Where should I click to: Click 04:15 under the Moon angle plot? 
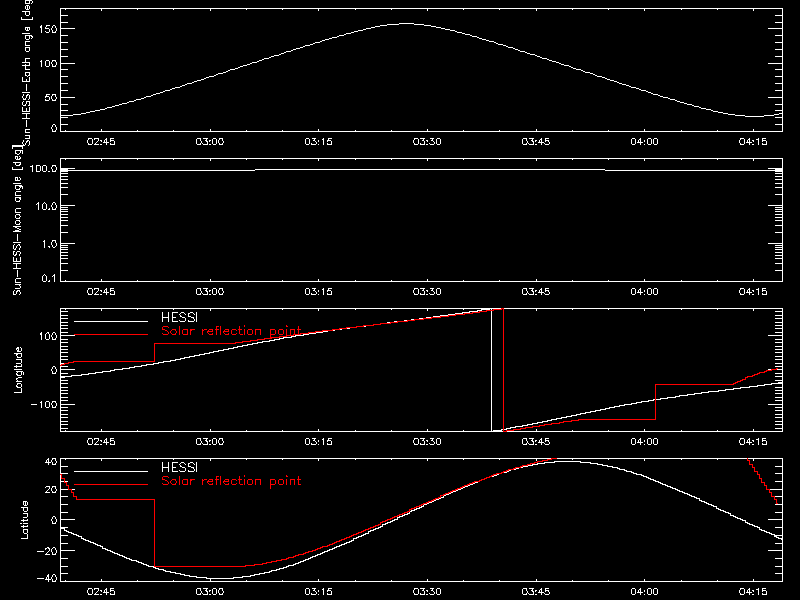click(753, 292)
